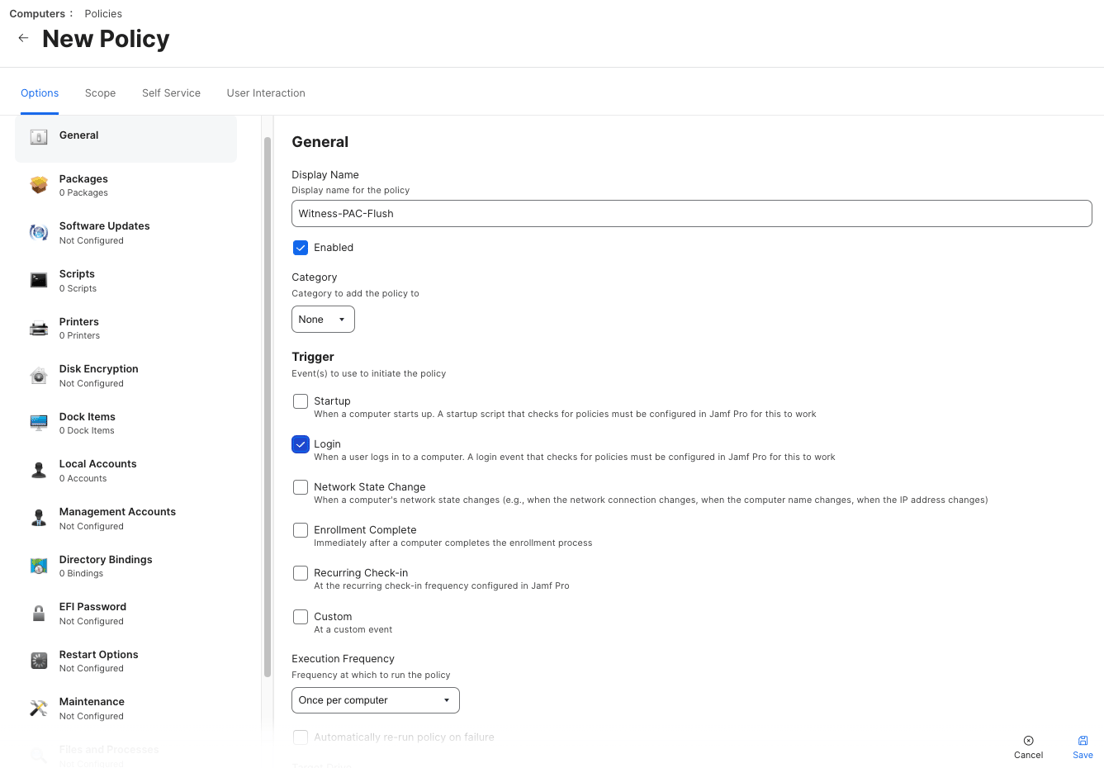Cancel the policy creation
The width and height of the screenshot is (1104, 768).
coord(1028,747)
